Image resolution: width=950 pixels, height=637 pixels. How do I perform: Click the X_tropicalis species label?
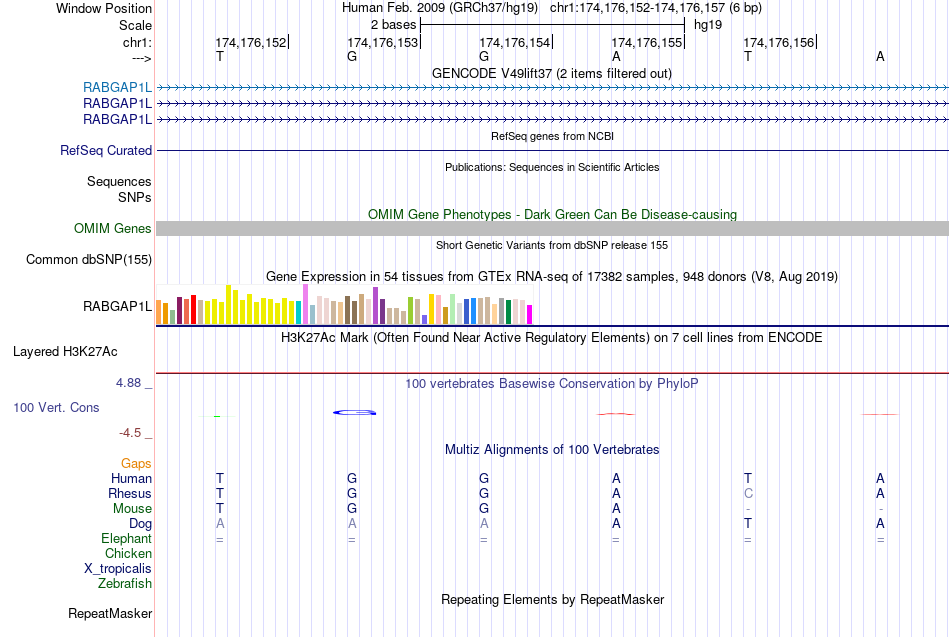coord(118,569)
